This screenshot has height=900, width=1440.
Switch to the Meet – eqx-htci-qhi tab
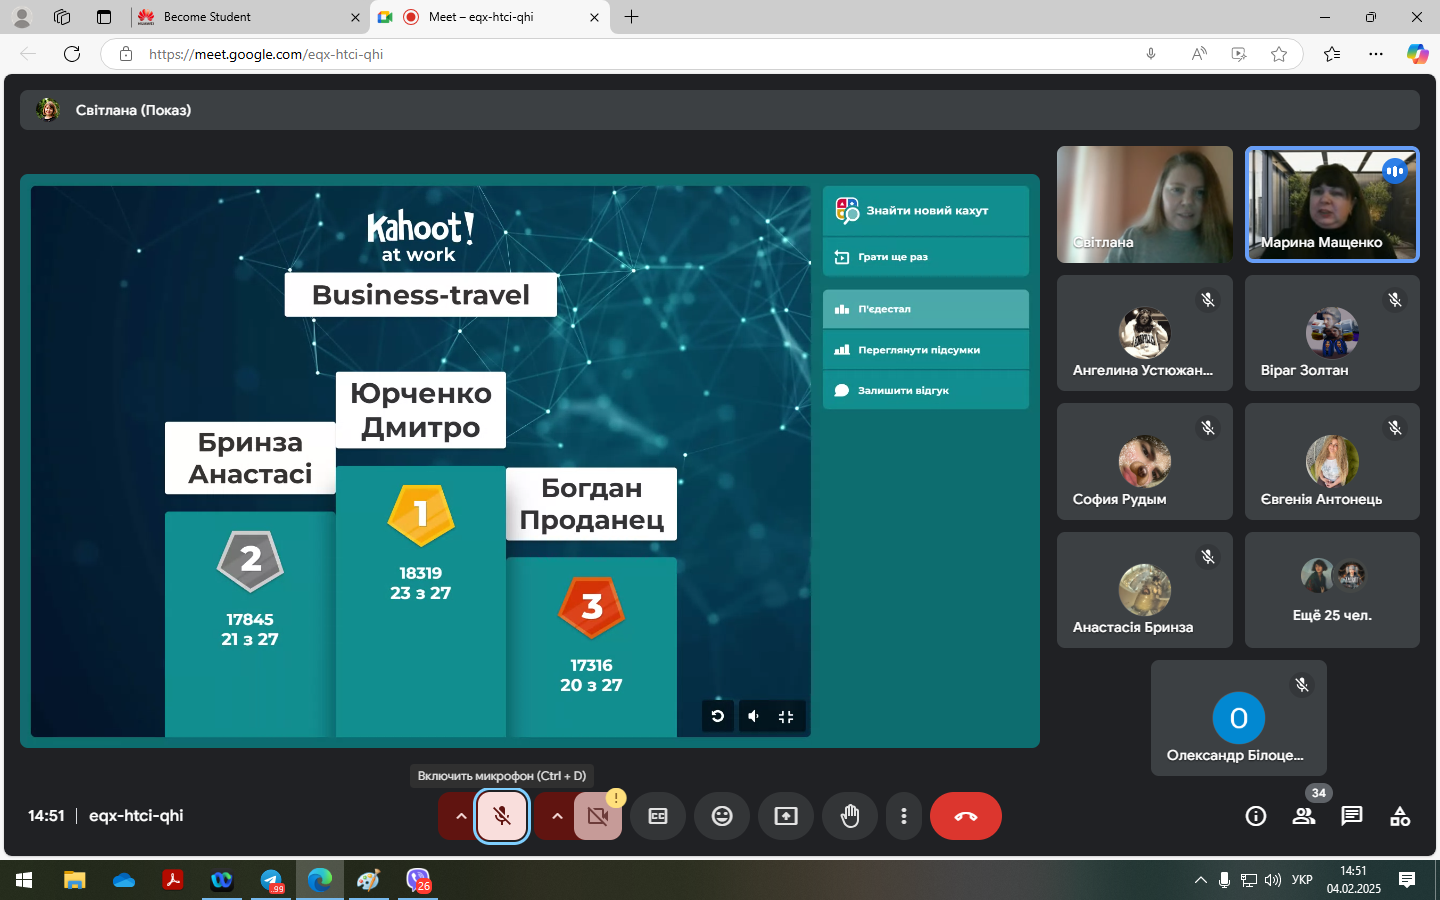pyautogui.click(x=490, y=17)
